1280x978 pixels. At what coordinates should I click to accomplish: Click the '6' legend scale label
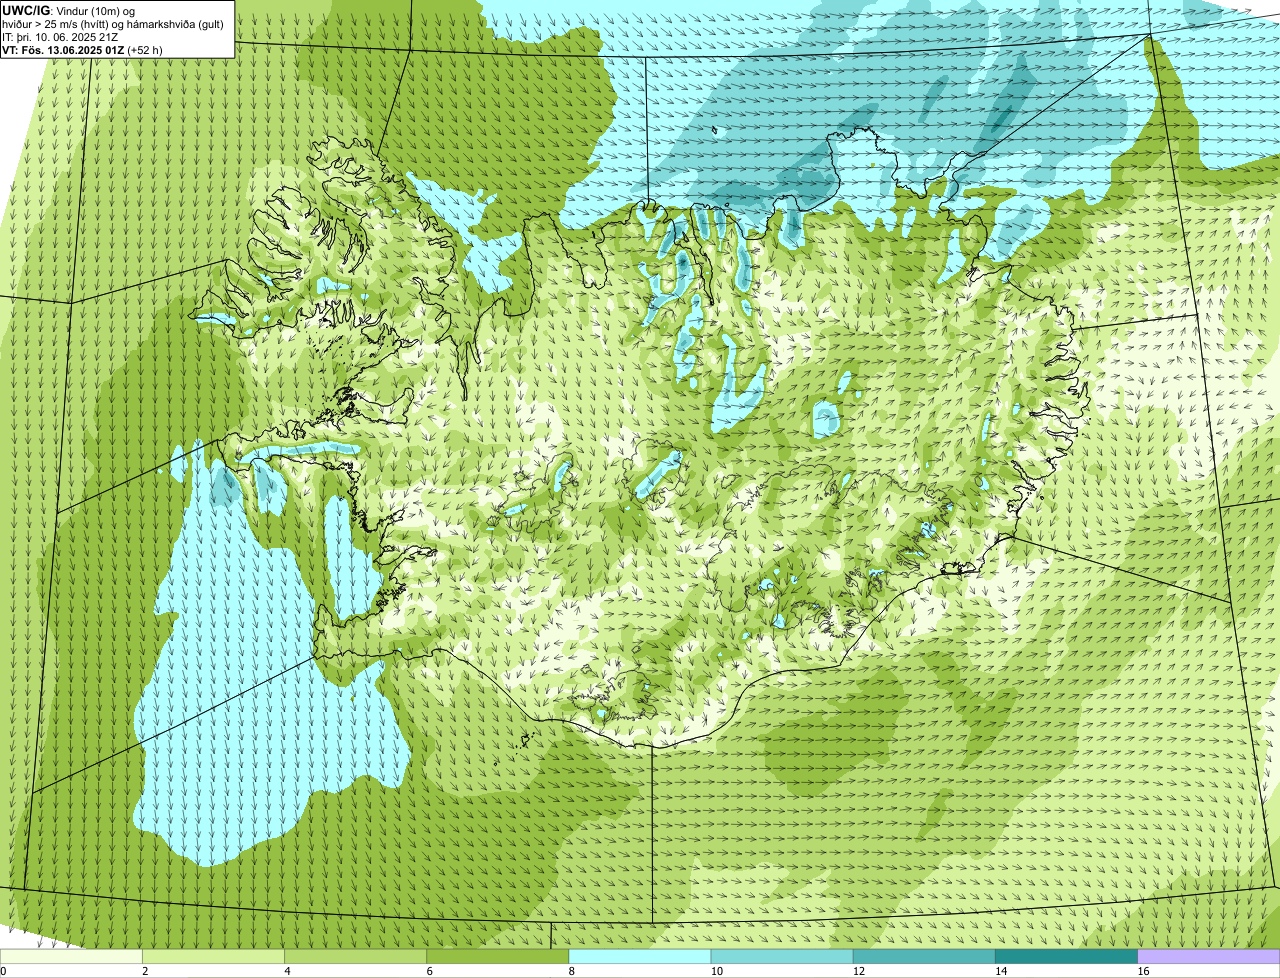(x=429, y=971)
